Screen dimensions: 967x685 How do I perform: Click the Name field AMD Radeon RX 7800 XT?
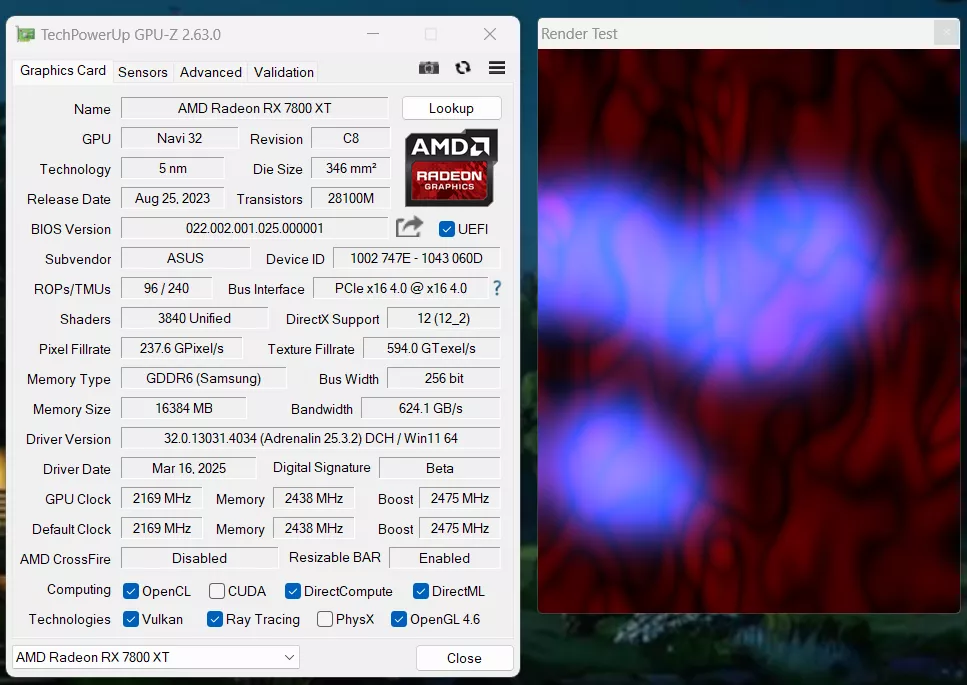(x=255, y=109)
